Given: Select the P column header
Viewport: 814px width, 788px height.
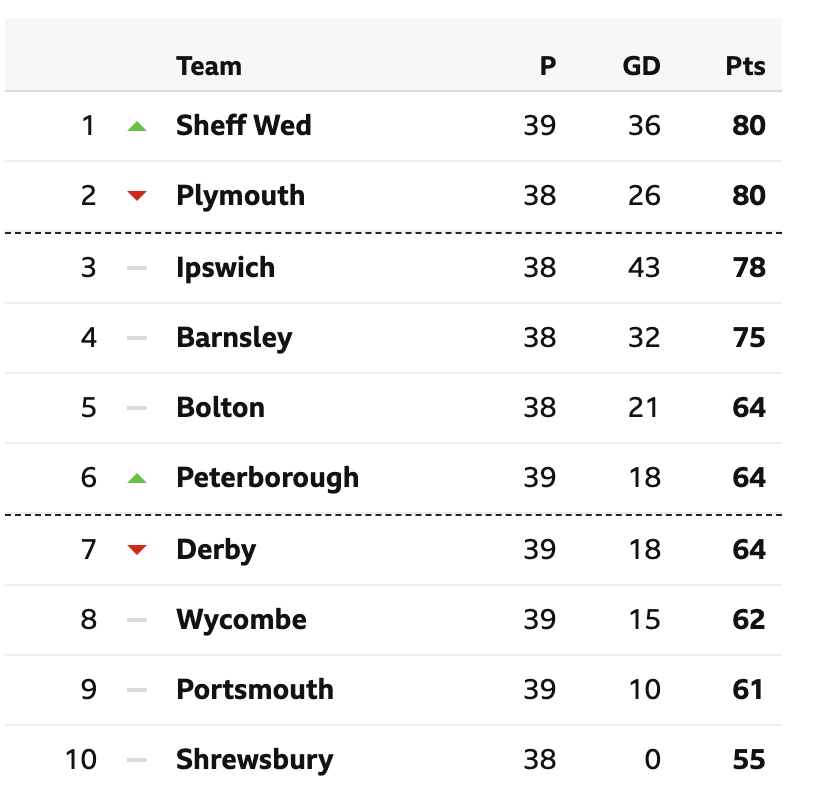Looking at the screenshot, I should point(548,66).
